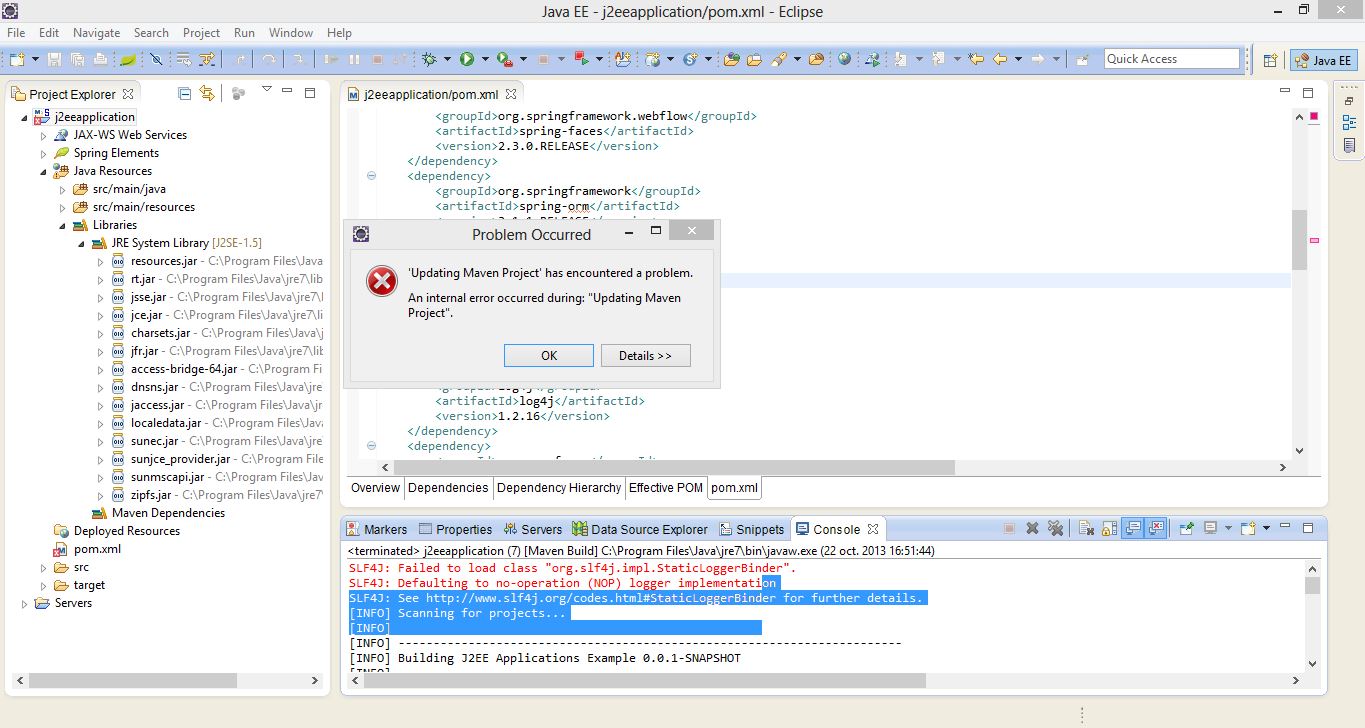The height and width of the screenshot is (728, 1365).
Task: Collapse JRE System Library node
Action: coord(81,243)
